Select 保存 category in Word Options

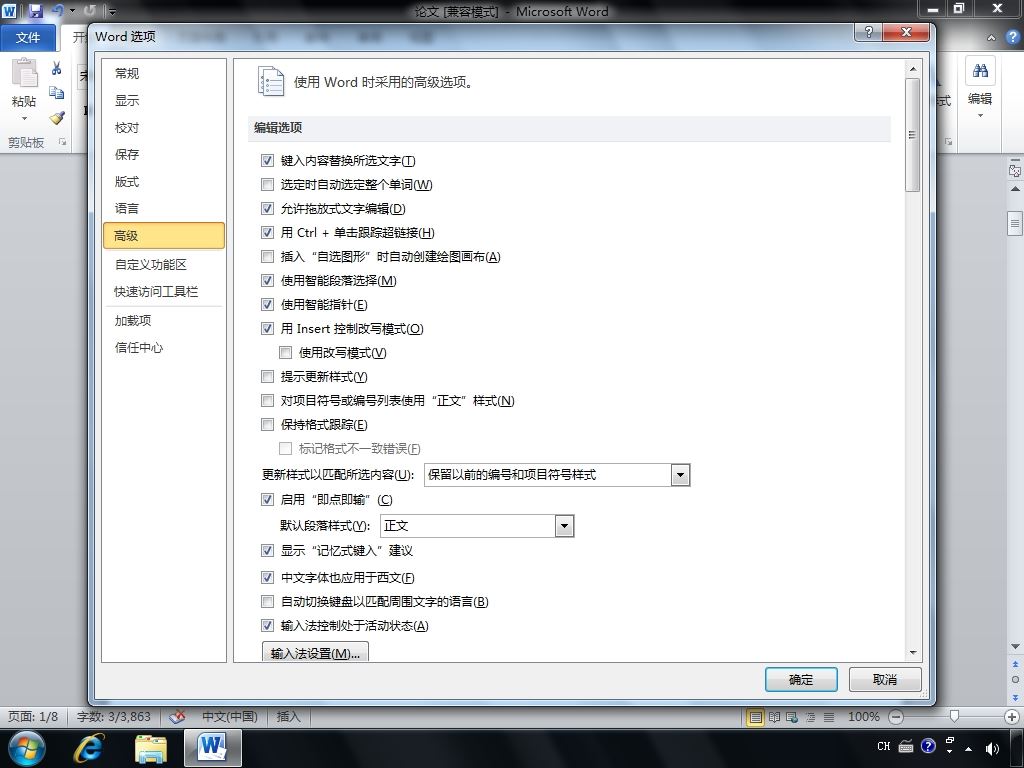(164, 154)
